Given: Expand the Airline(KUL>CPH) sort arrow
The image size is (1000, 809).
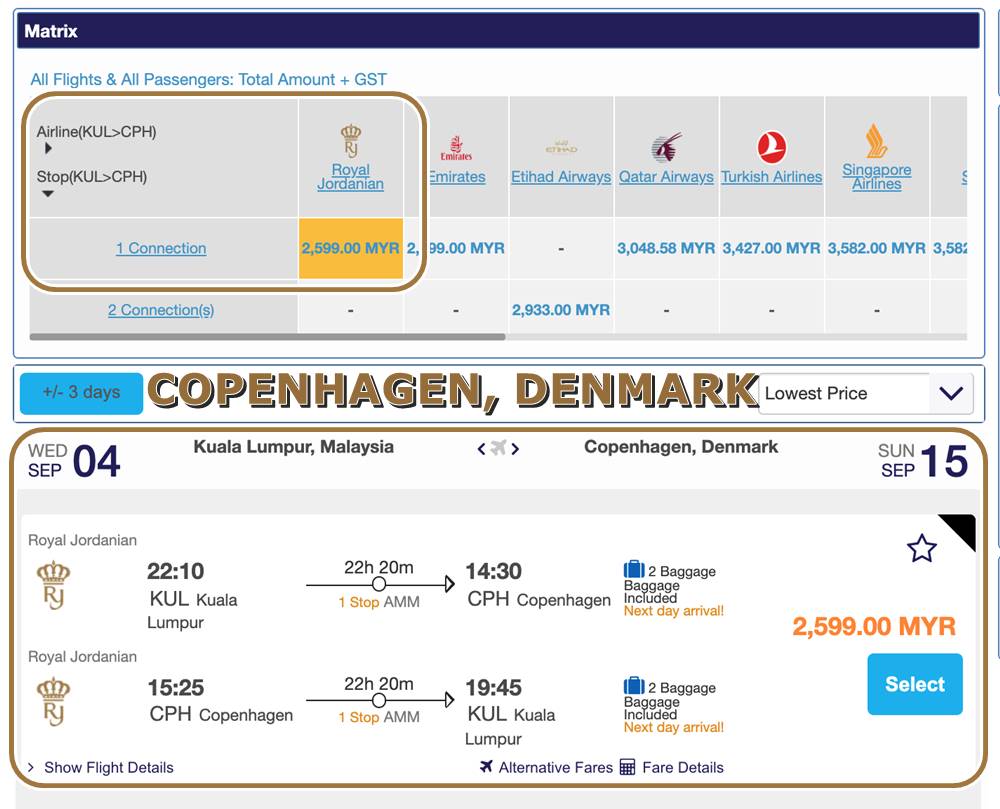Looking at the screenshot, I should coord(48,149).
